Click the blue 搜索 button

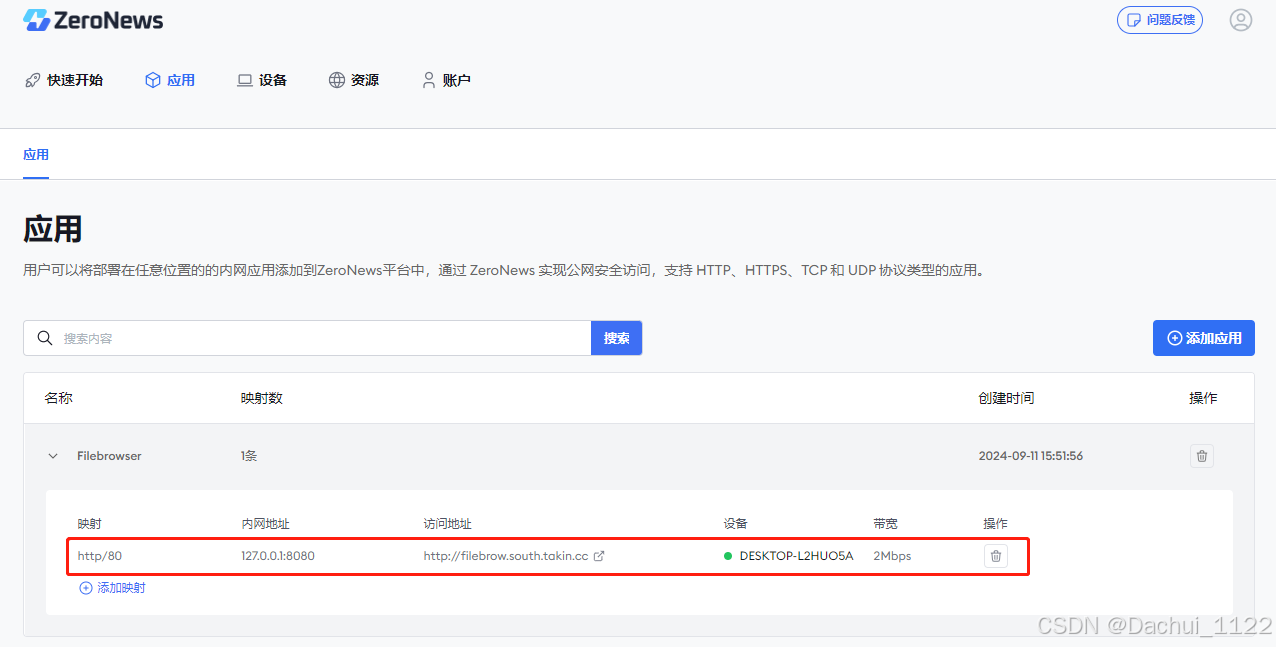(x=617, y=338)
